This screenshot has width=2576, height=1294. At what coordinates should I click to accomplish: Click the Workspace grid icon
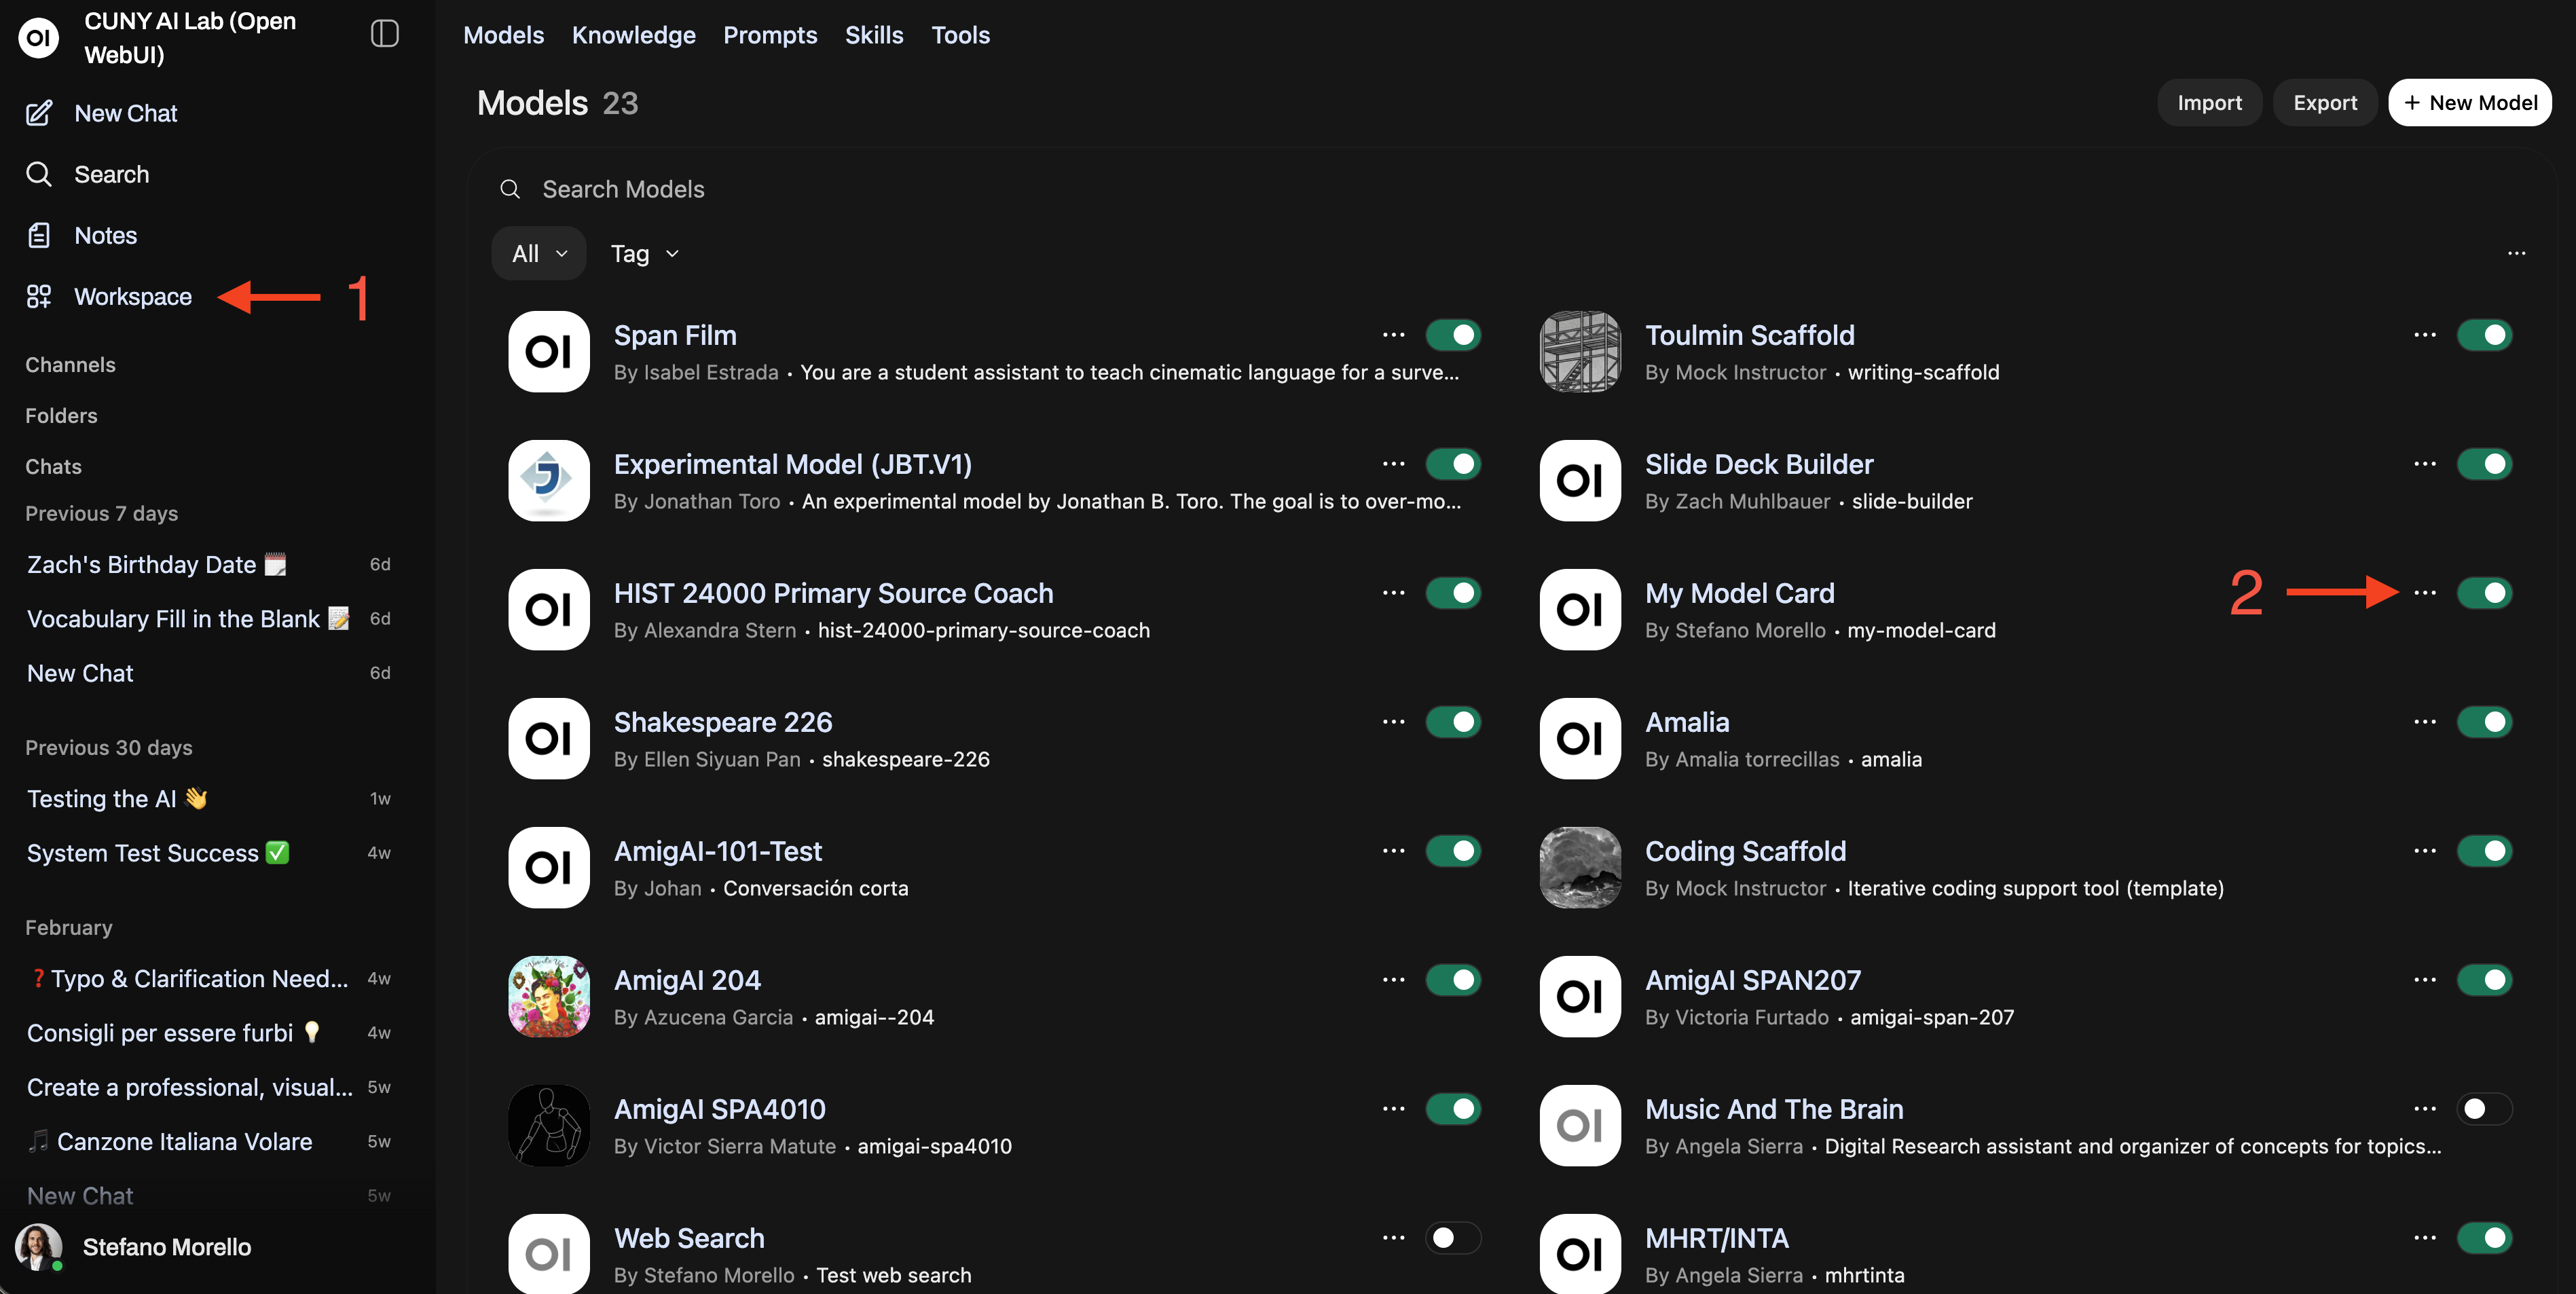(39, 296)
